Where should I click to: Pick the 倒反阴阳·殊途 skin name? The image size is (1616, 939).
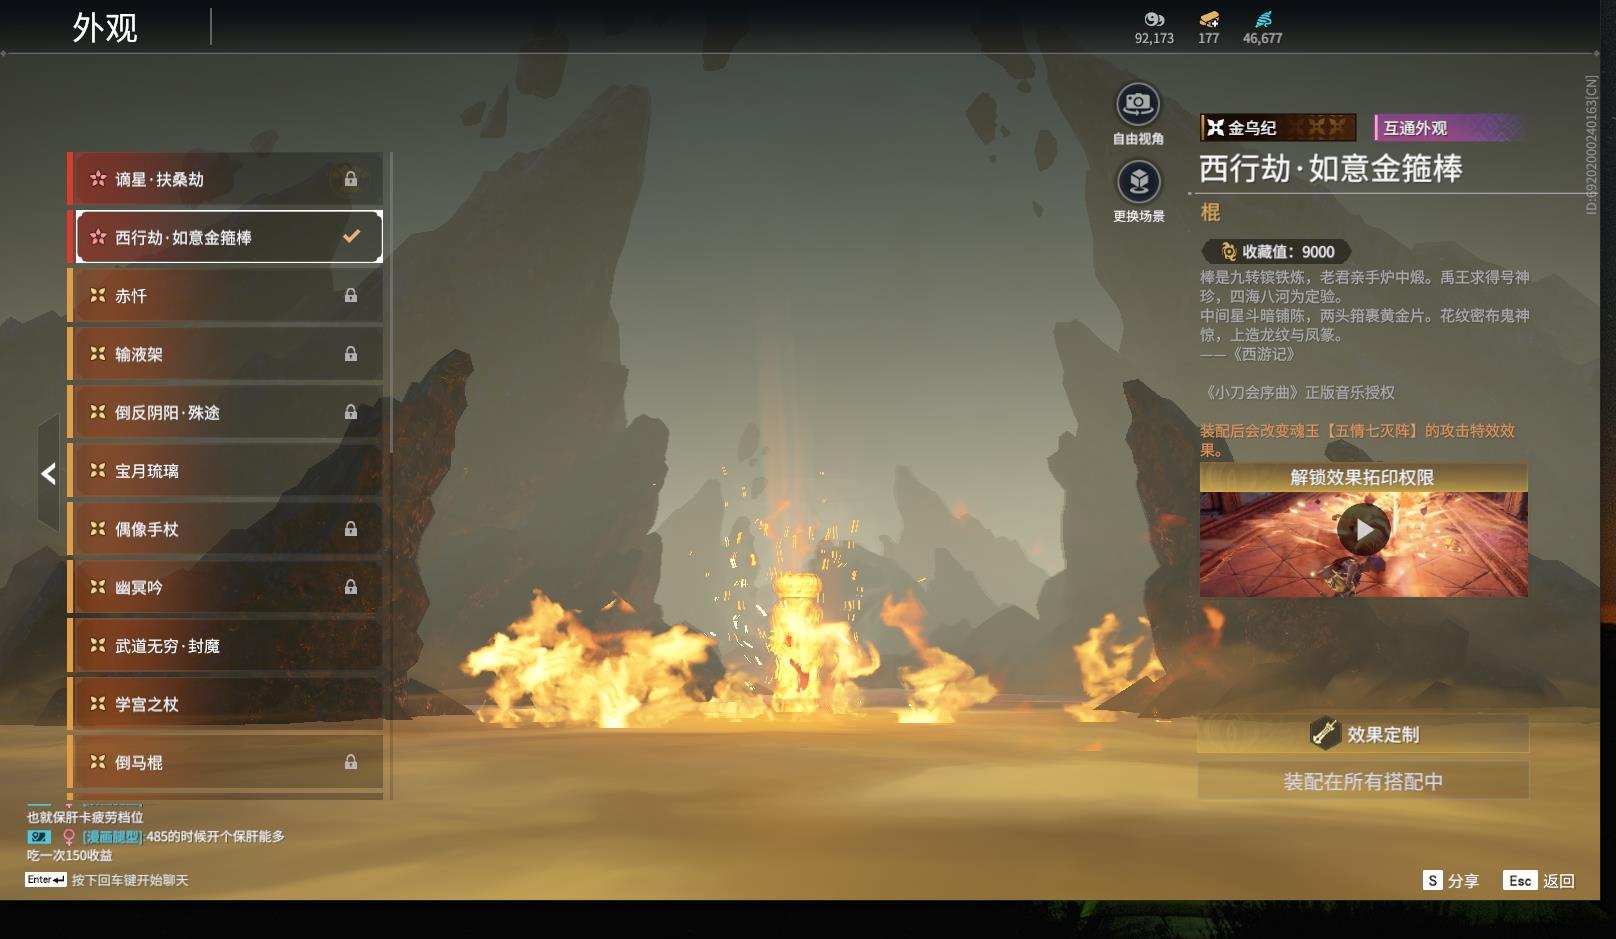(167, 412)
